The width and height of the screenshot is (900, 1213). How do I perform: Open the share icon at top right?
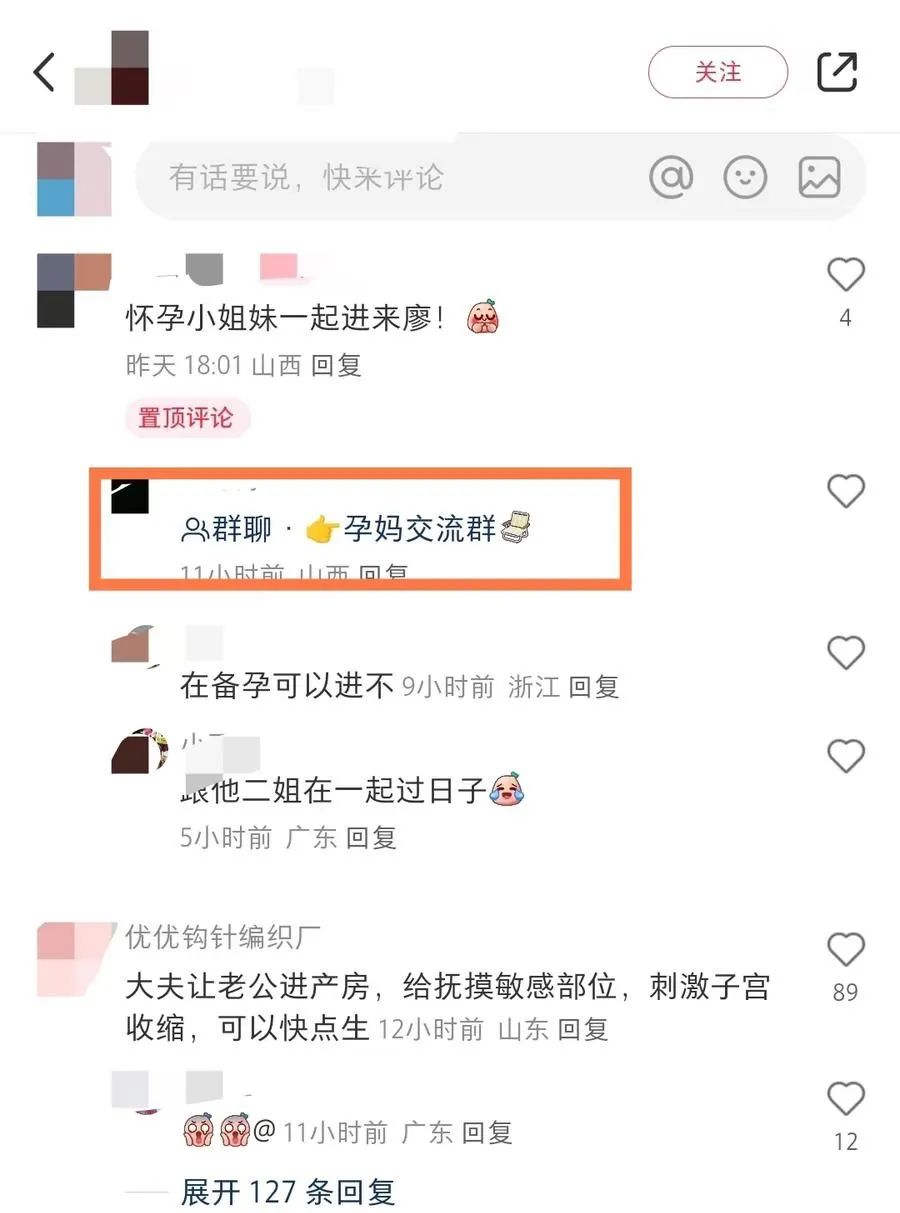[837, 72]
